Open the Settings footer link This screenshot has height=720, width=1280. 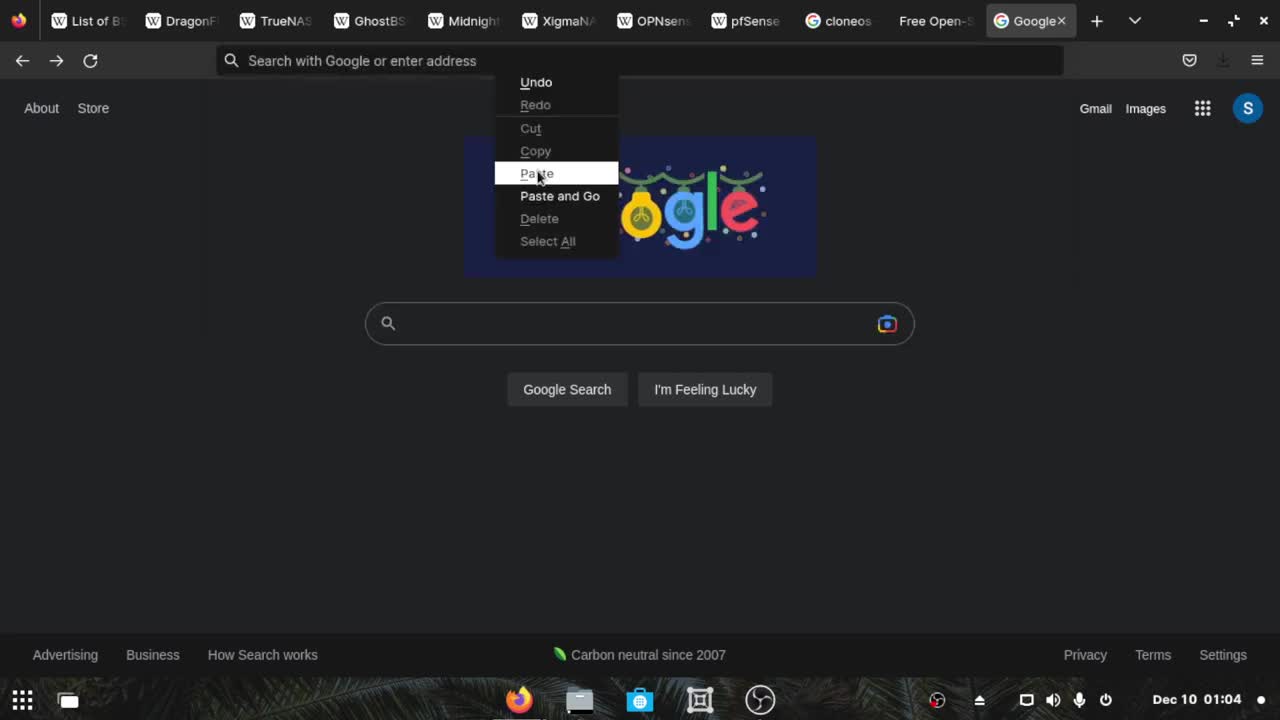click(x=1223, y=655)
